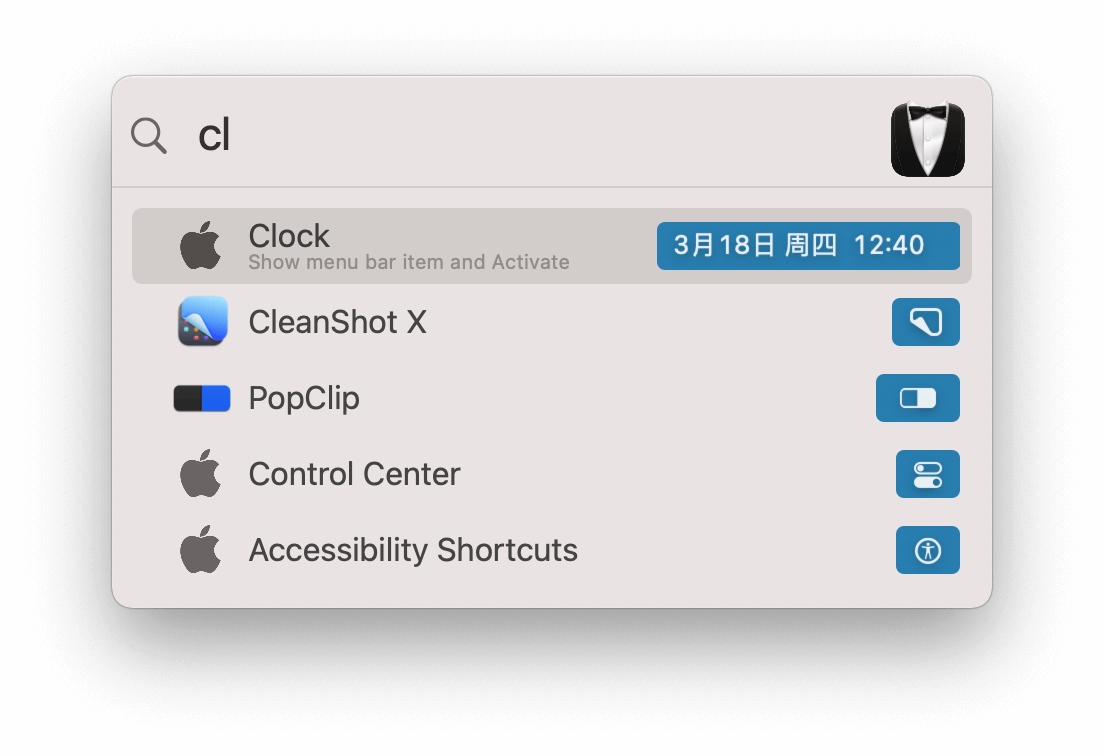Click the Clock title text
1104x756 pixels.
pos(289,236)
